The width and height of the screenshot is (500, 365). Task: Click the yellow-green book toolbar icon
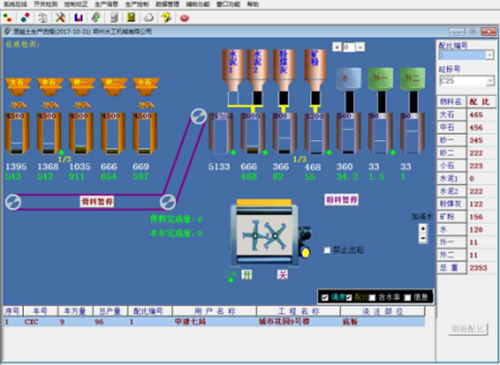point(131,17)
